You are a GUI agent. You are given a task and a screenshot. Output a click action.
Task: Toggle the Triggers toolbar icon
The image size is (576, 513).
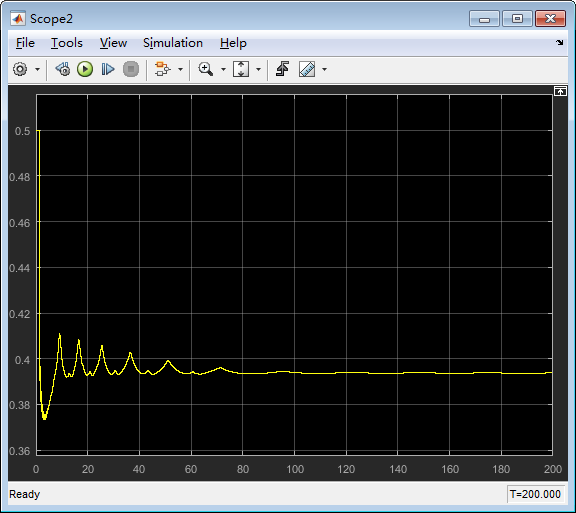pos(282,69)
